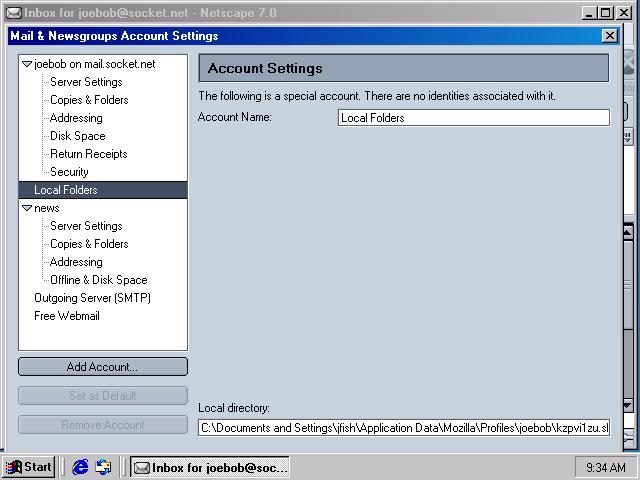Open Server Settings under joebob account

click(86, 82)
